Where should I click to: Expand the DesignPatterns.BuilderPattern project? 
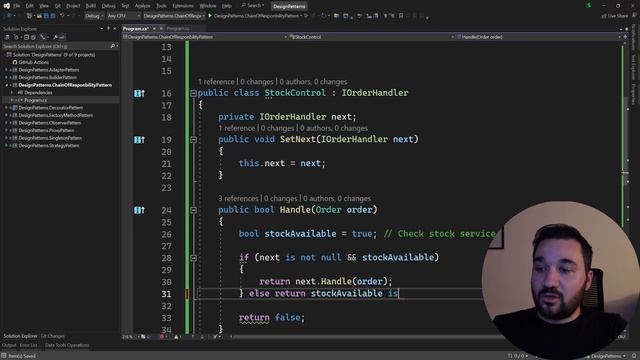coord(6,77)
